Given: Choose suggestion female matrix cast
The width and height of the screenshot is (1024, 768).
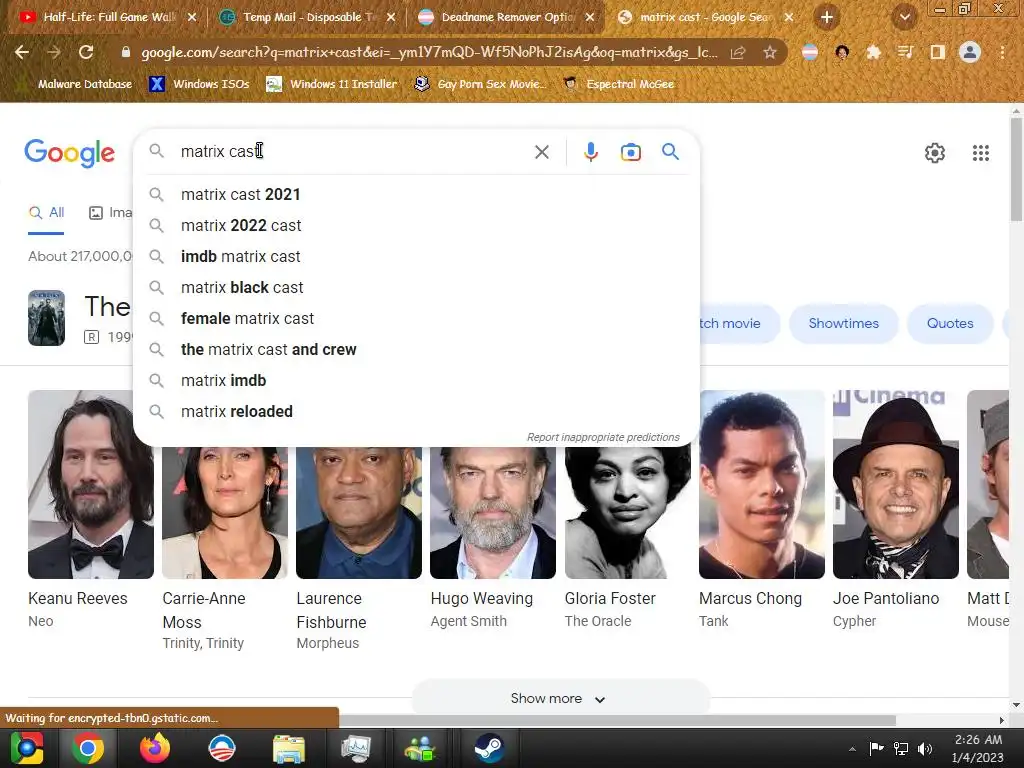Looking at the screenshot, I should point(417,319).
